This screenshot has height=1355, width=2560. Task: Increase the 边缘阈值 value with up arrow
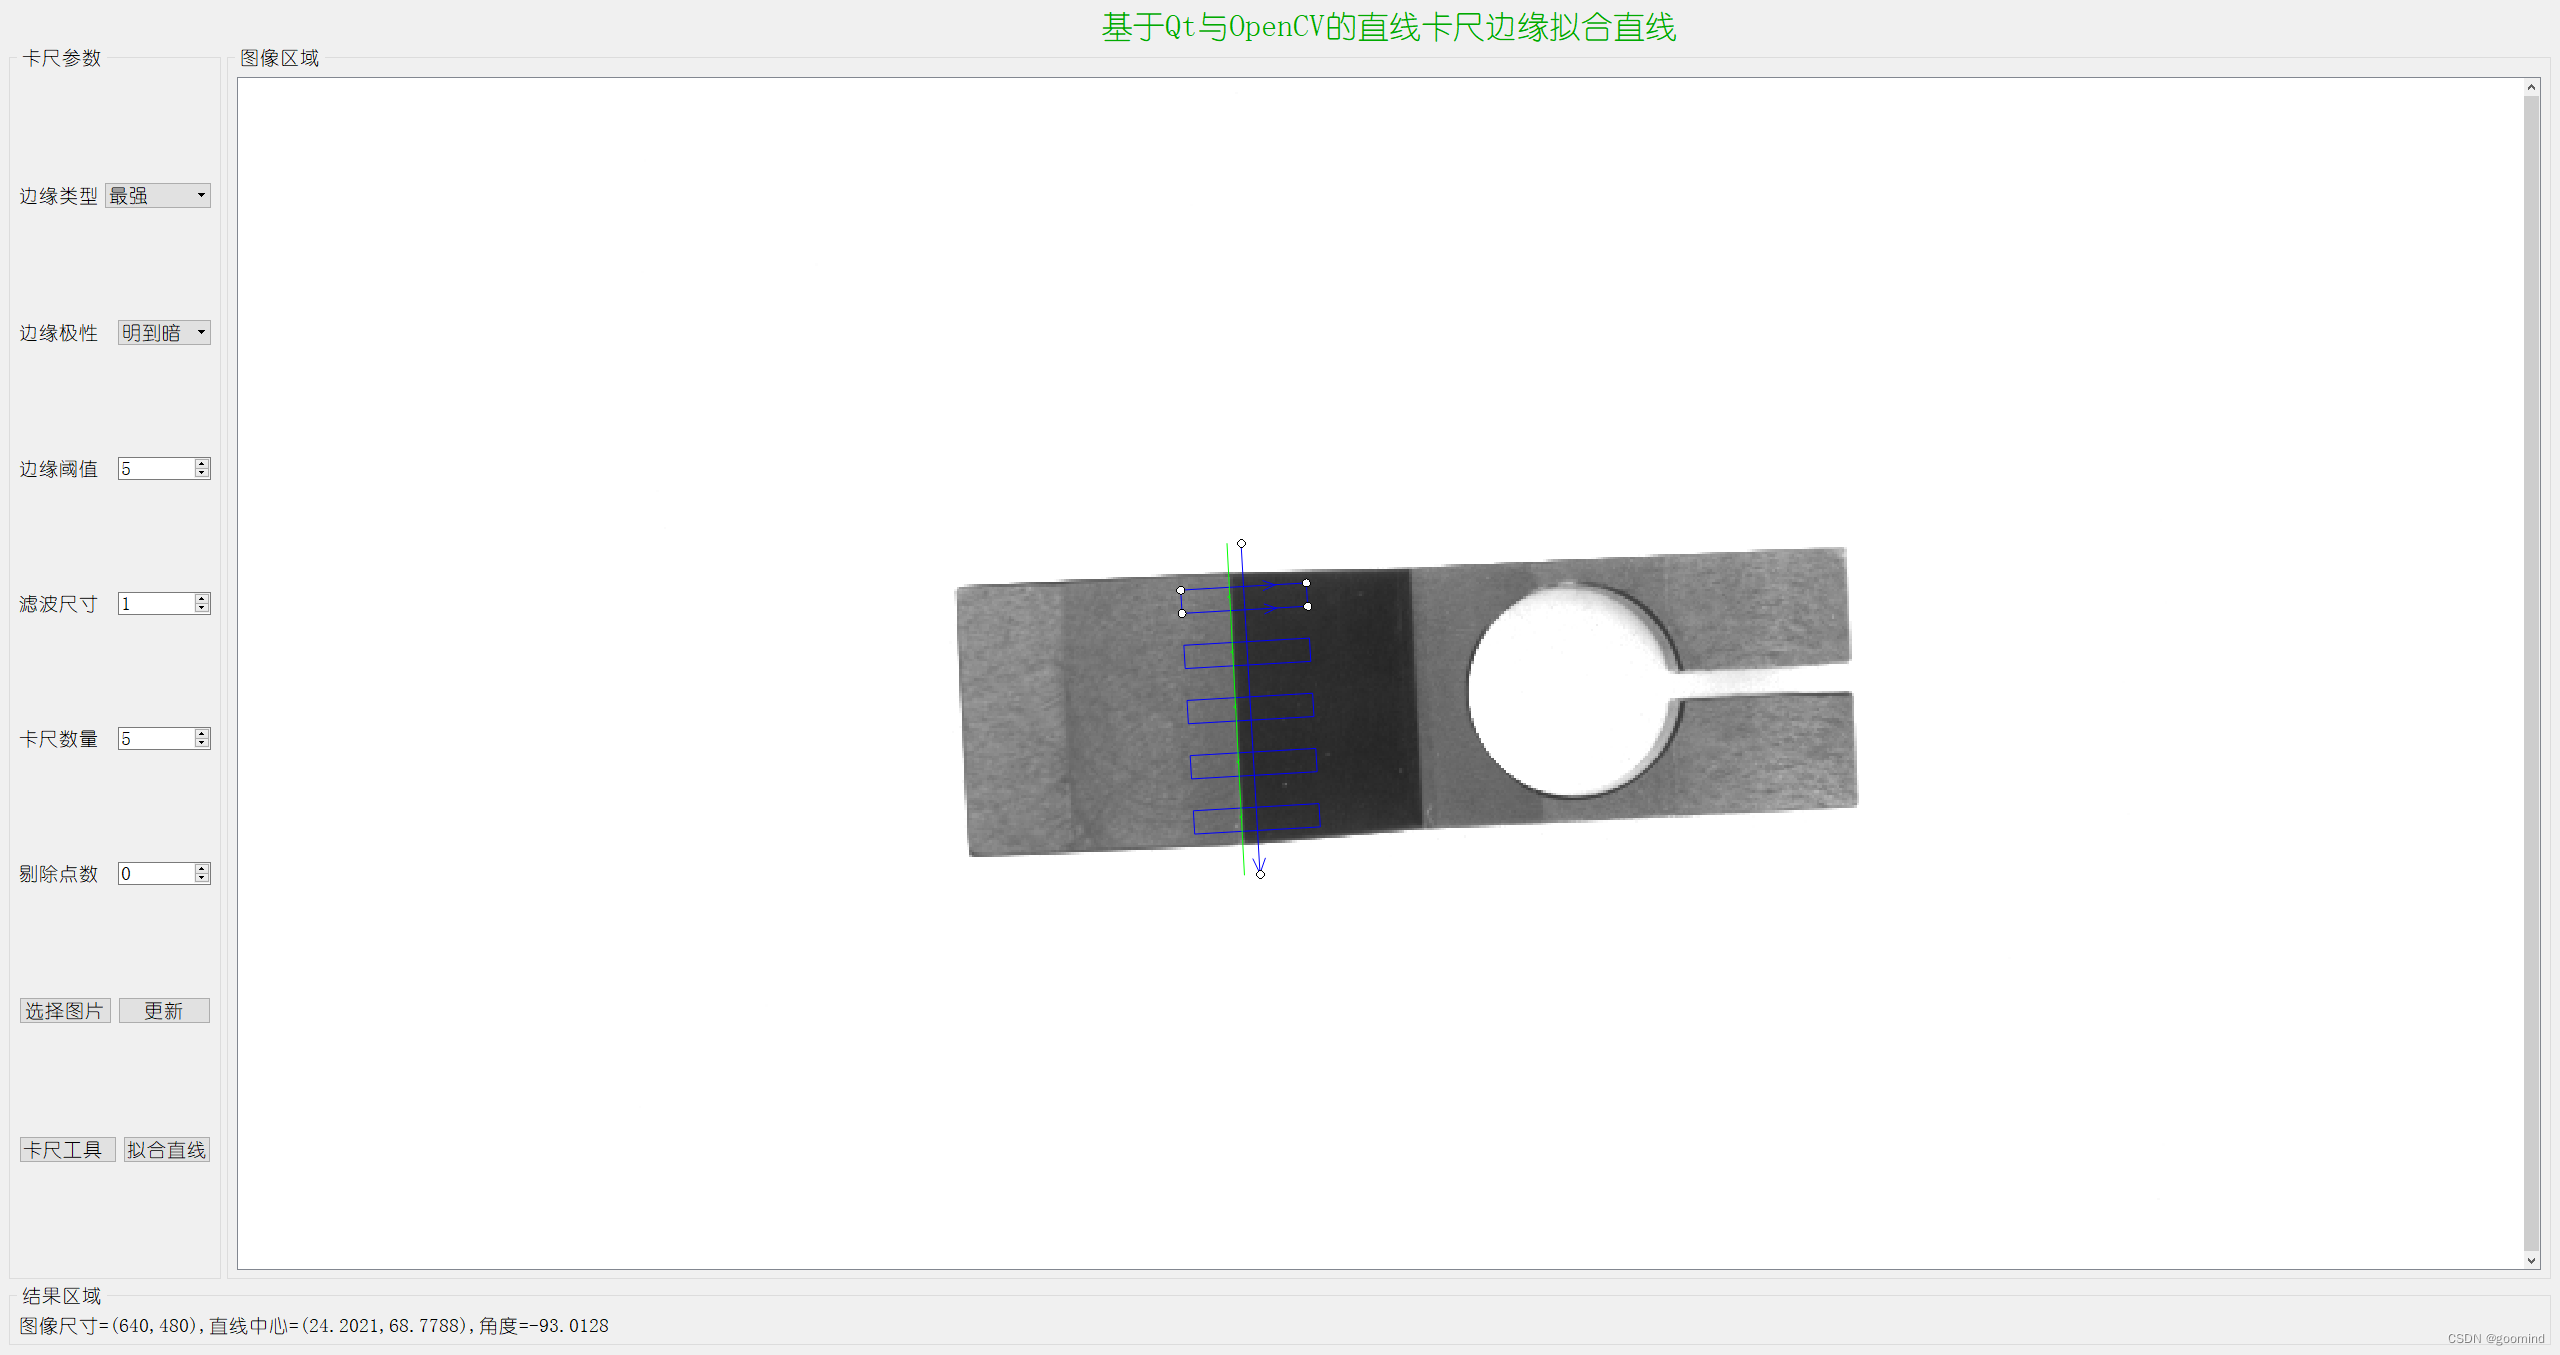click(202, 463)
